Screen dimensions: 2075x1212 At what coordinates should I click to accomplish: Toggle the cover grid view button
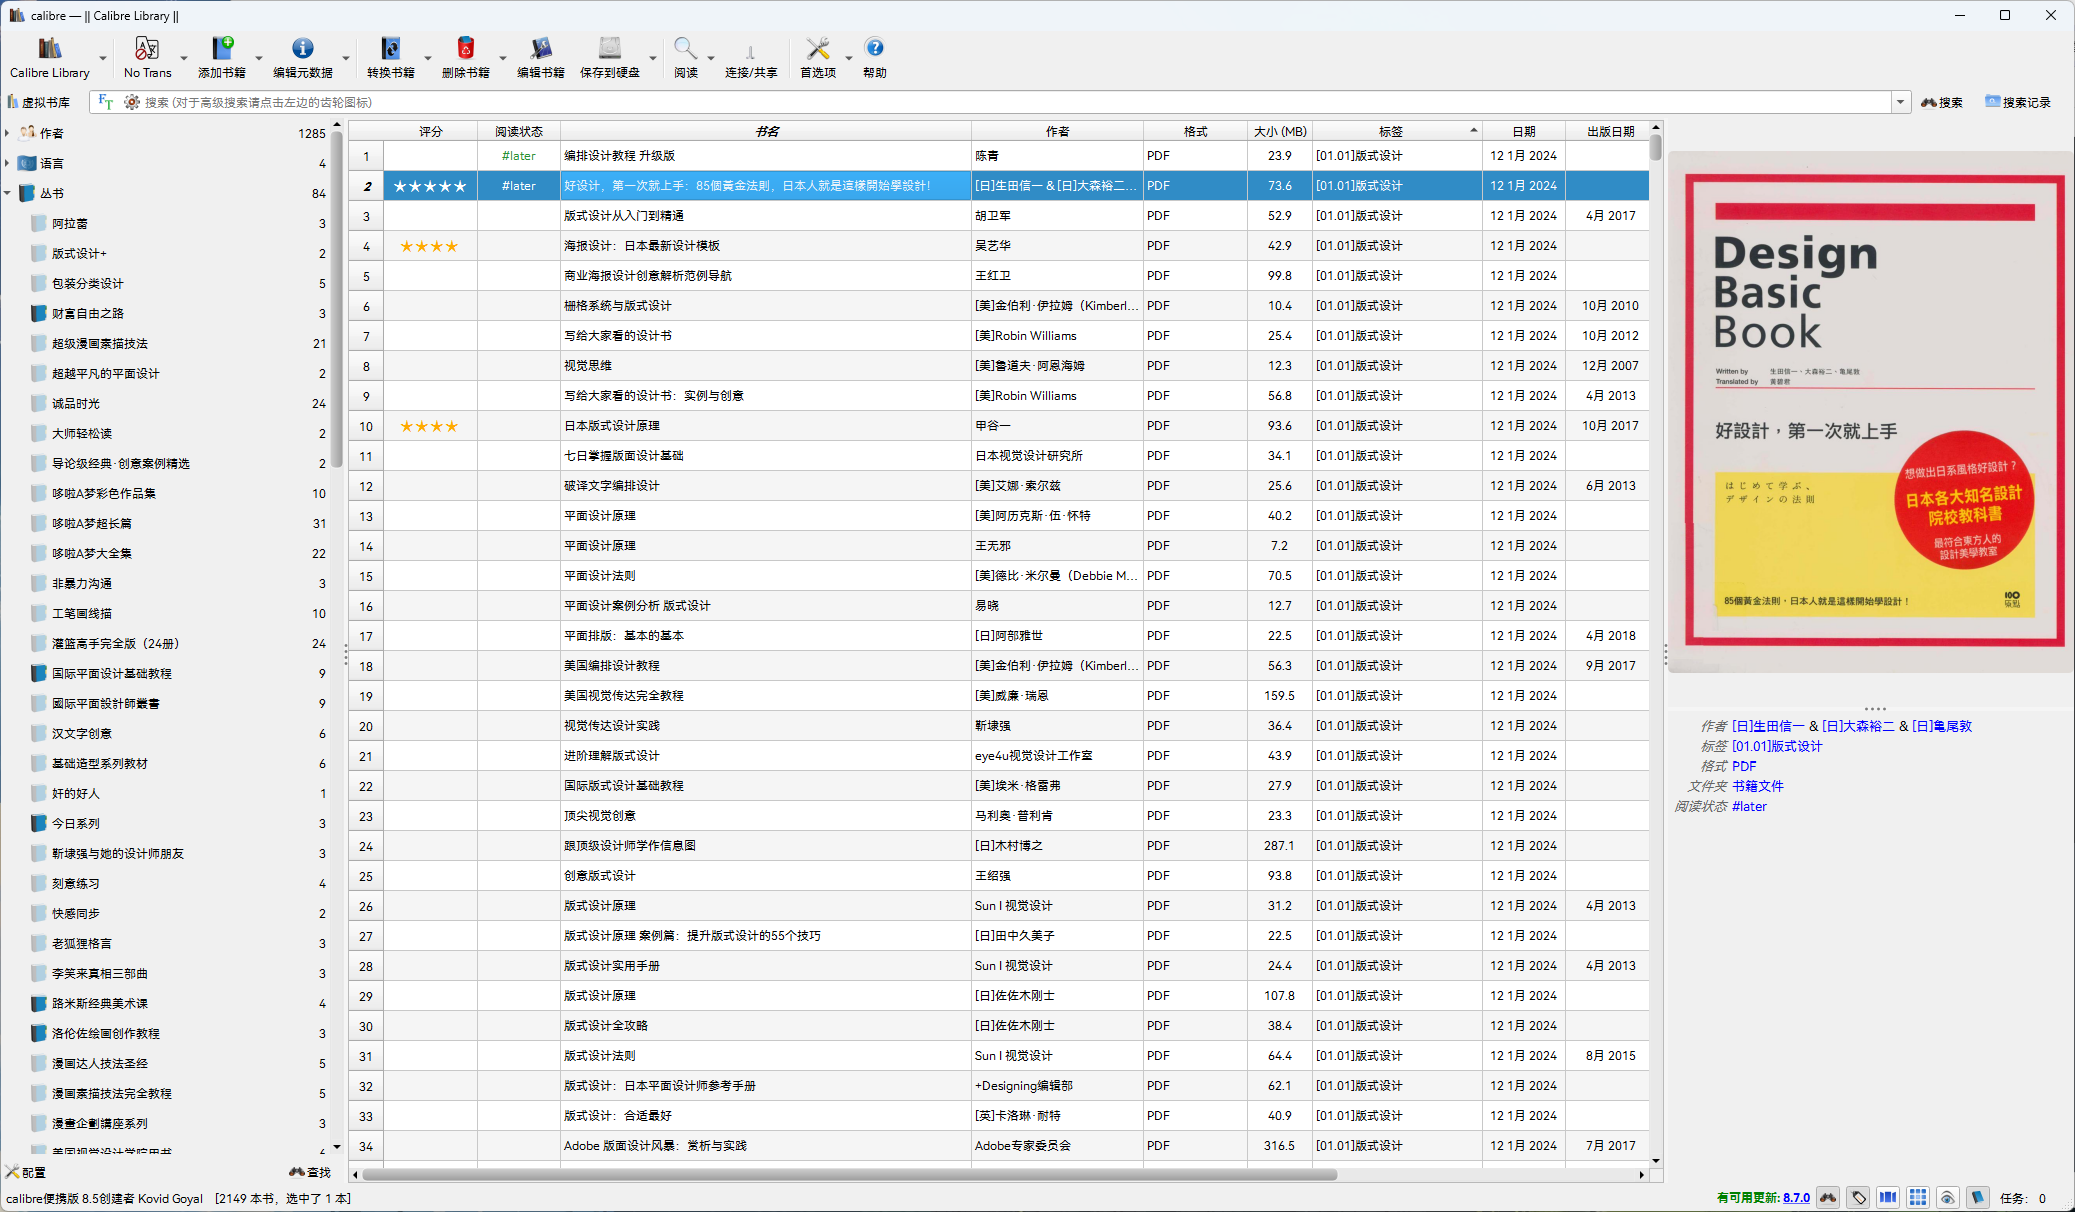1917,1197
